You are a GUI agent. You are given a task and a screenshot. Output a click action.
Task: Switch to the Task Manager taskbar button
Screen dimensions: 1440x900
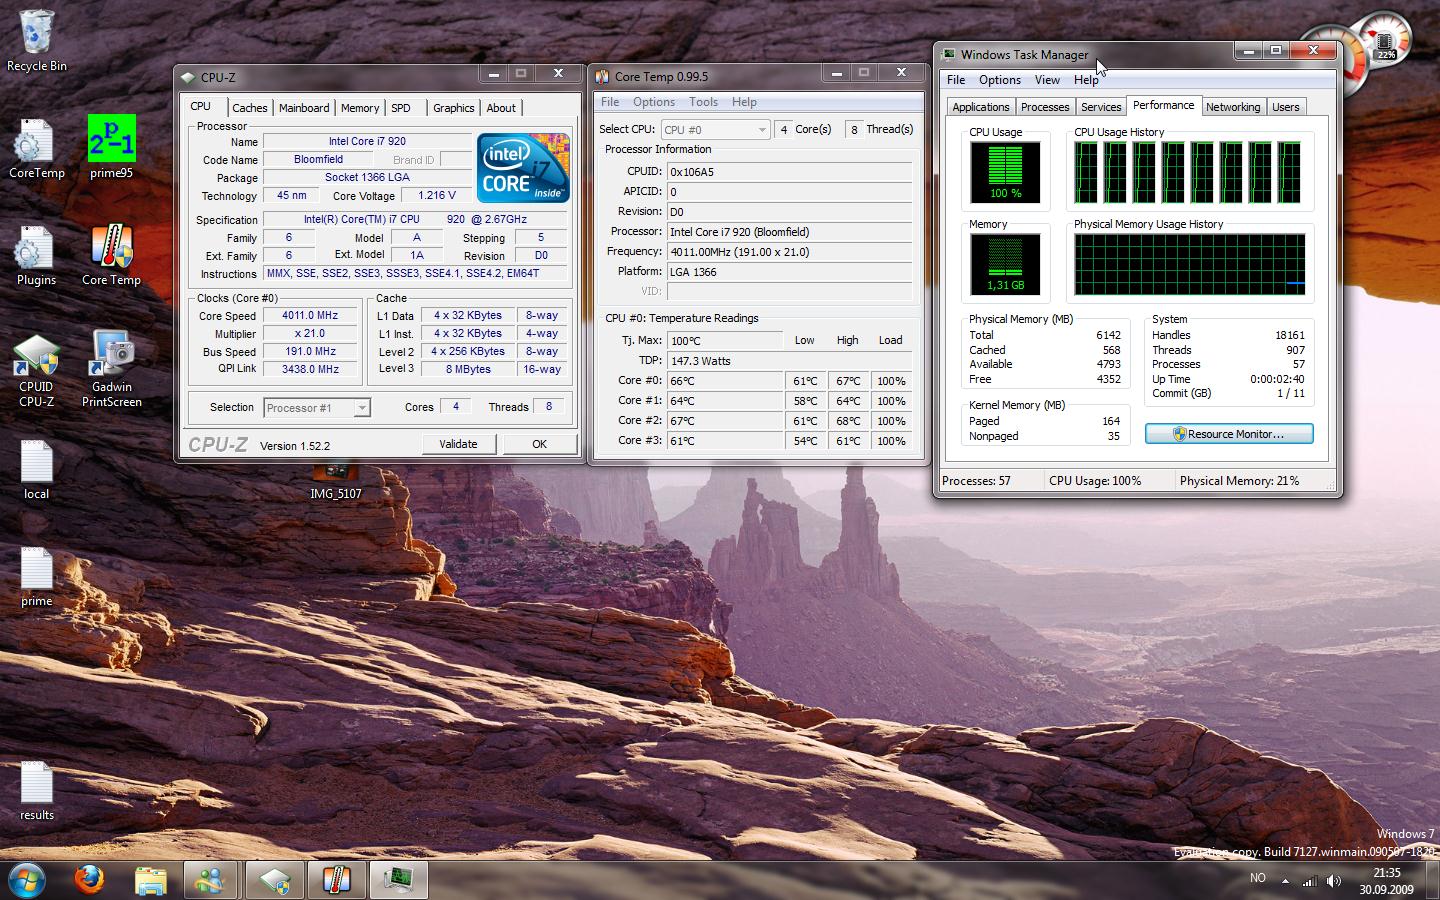(x=399, y=880)
